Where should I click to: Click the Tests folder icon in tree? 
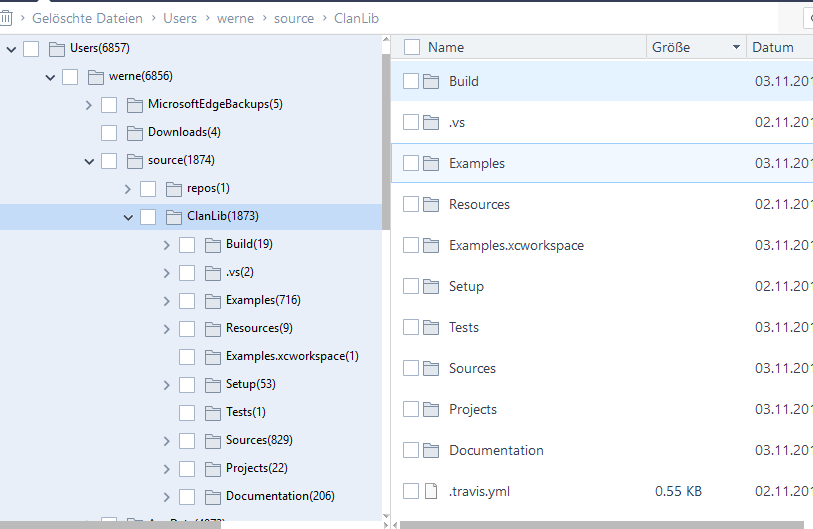[x=213, y=412]
